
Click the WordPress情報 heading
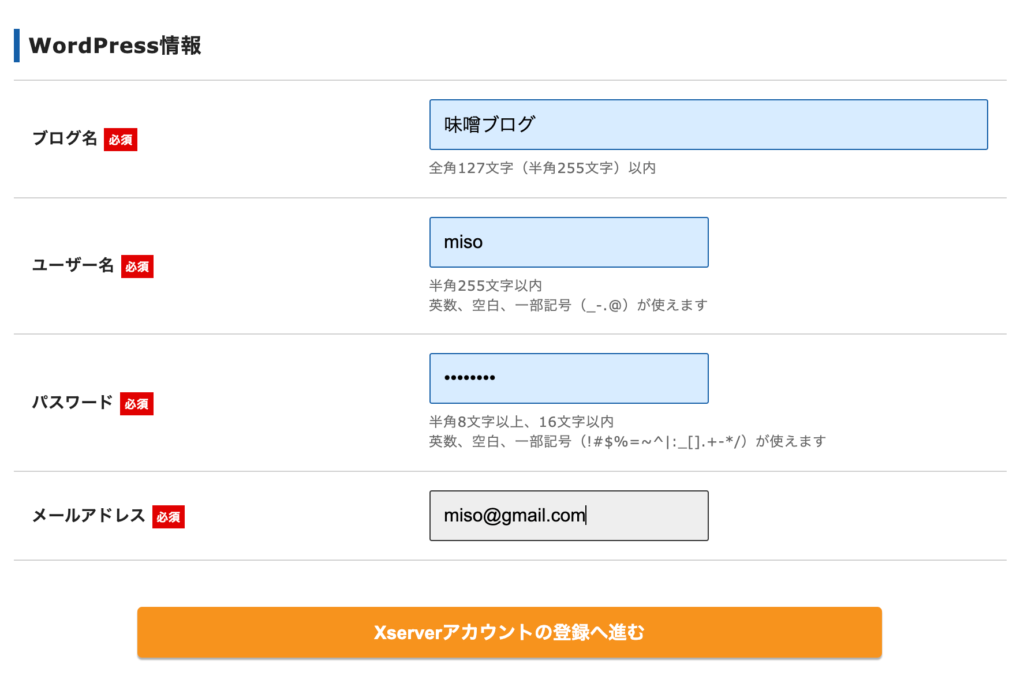115,46
